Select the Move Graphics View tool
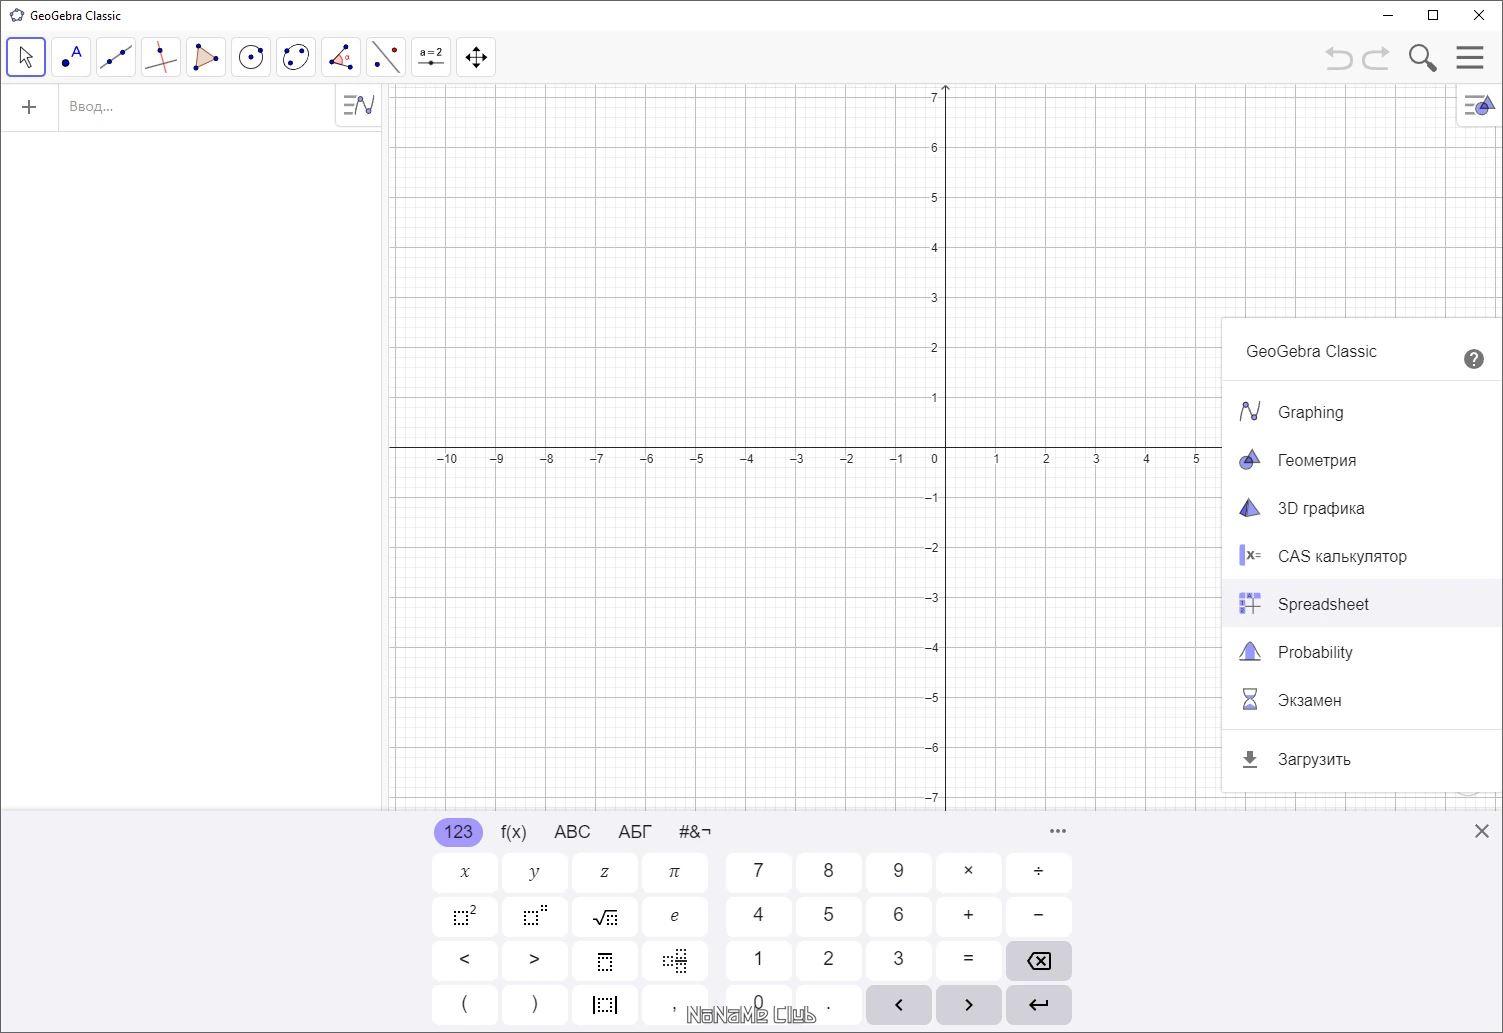 (x=476, y=57)
